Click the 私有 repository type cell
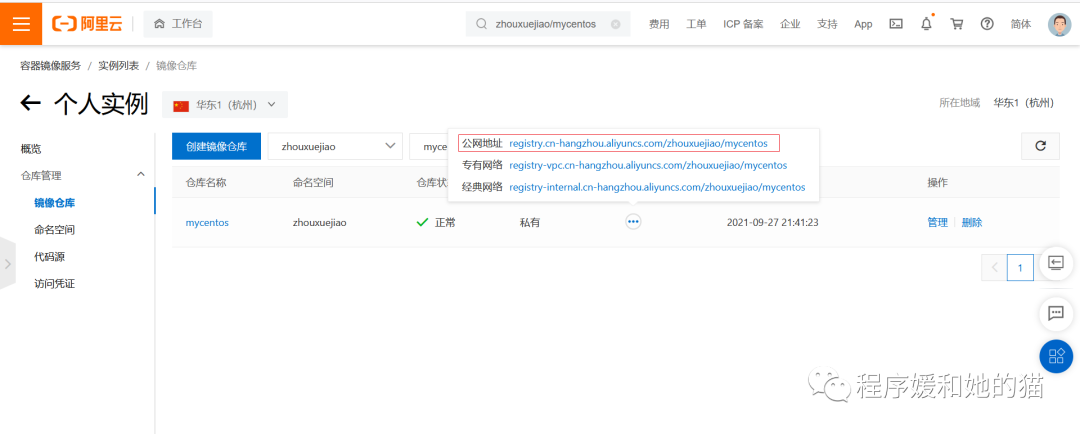The width and height of the screenshot is (1080, 434). click(x=530, y=223)
